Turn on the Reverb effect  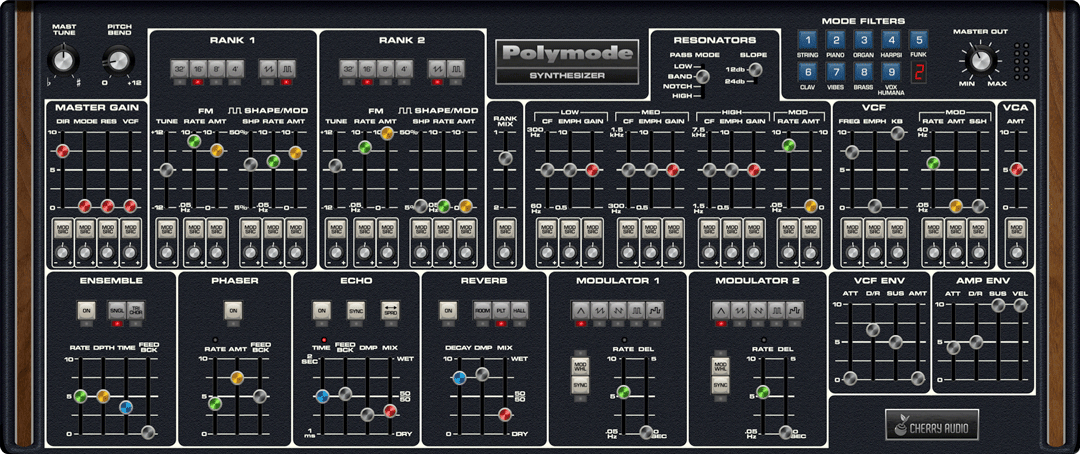[x=448, y=310]
